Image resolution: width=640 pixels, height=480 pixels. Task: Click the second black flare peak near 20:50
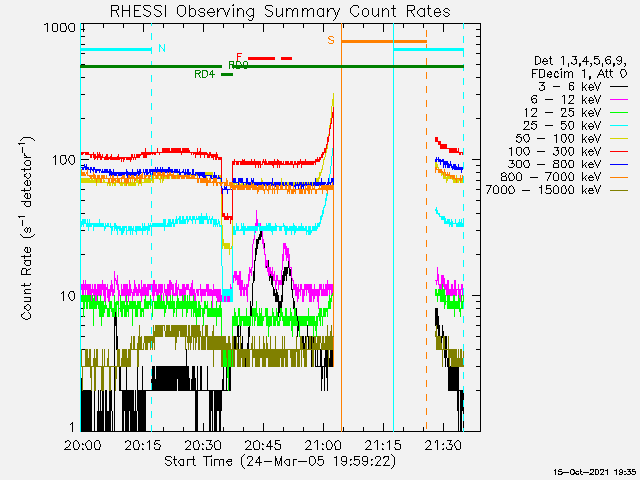point(288,270)
